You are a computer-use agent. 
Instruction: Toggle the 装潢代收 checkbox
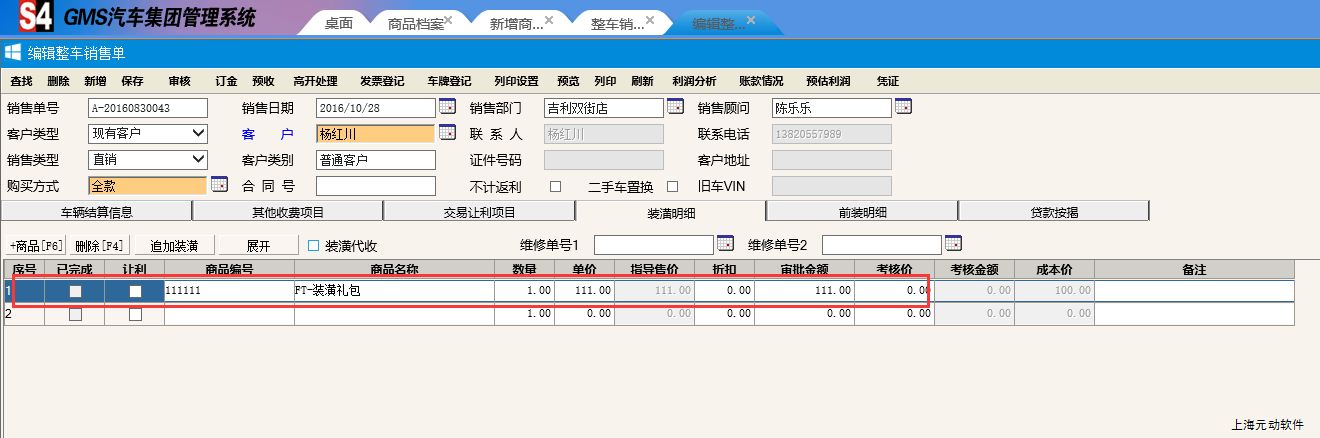click(x=314, y=245)
